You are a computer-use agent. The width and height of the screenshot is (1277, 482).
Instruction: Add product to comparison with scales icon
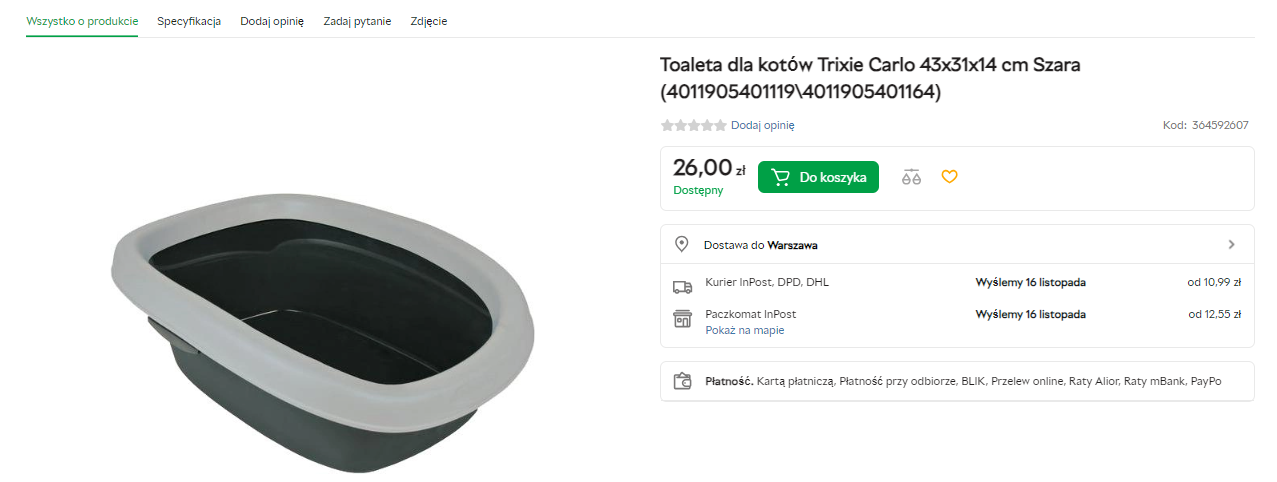pyautogui.click(x=910, y=177)
